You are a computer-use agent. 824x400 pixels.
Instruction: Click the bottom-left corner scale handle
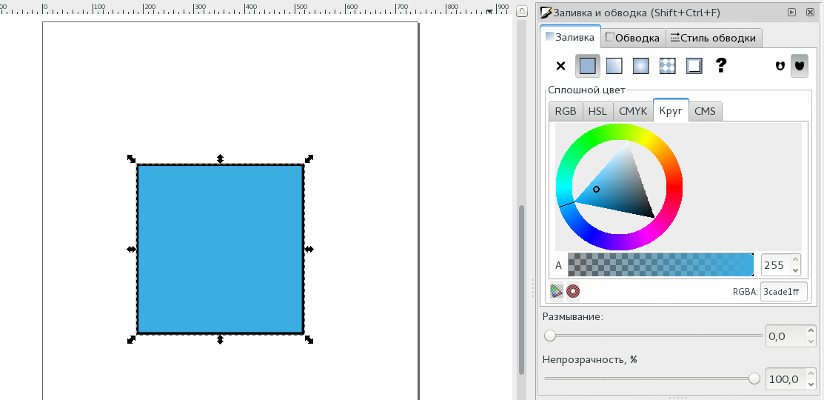131,340
